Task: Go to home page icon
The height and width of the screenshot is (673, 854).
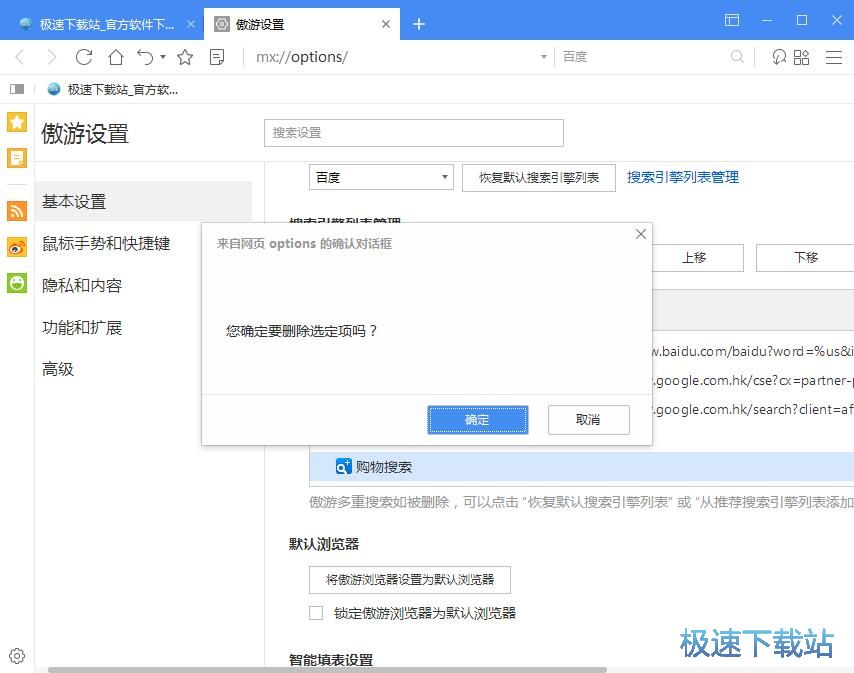Action: (x=115, y=57)
